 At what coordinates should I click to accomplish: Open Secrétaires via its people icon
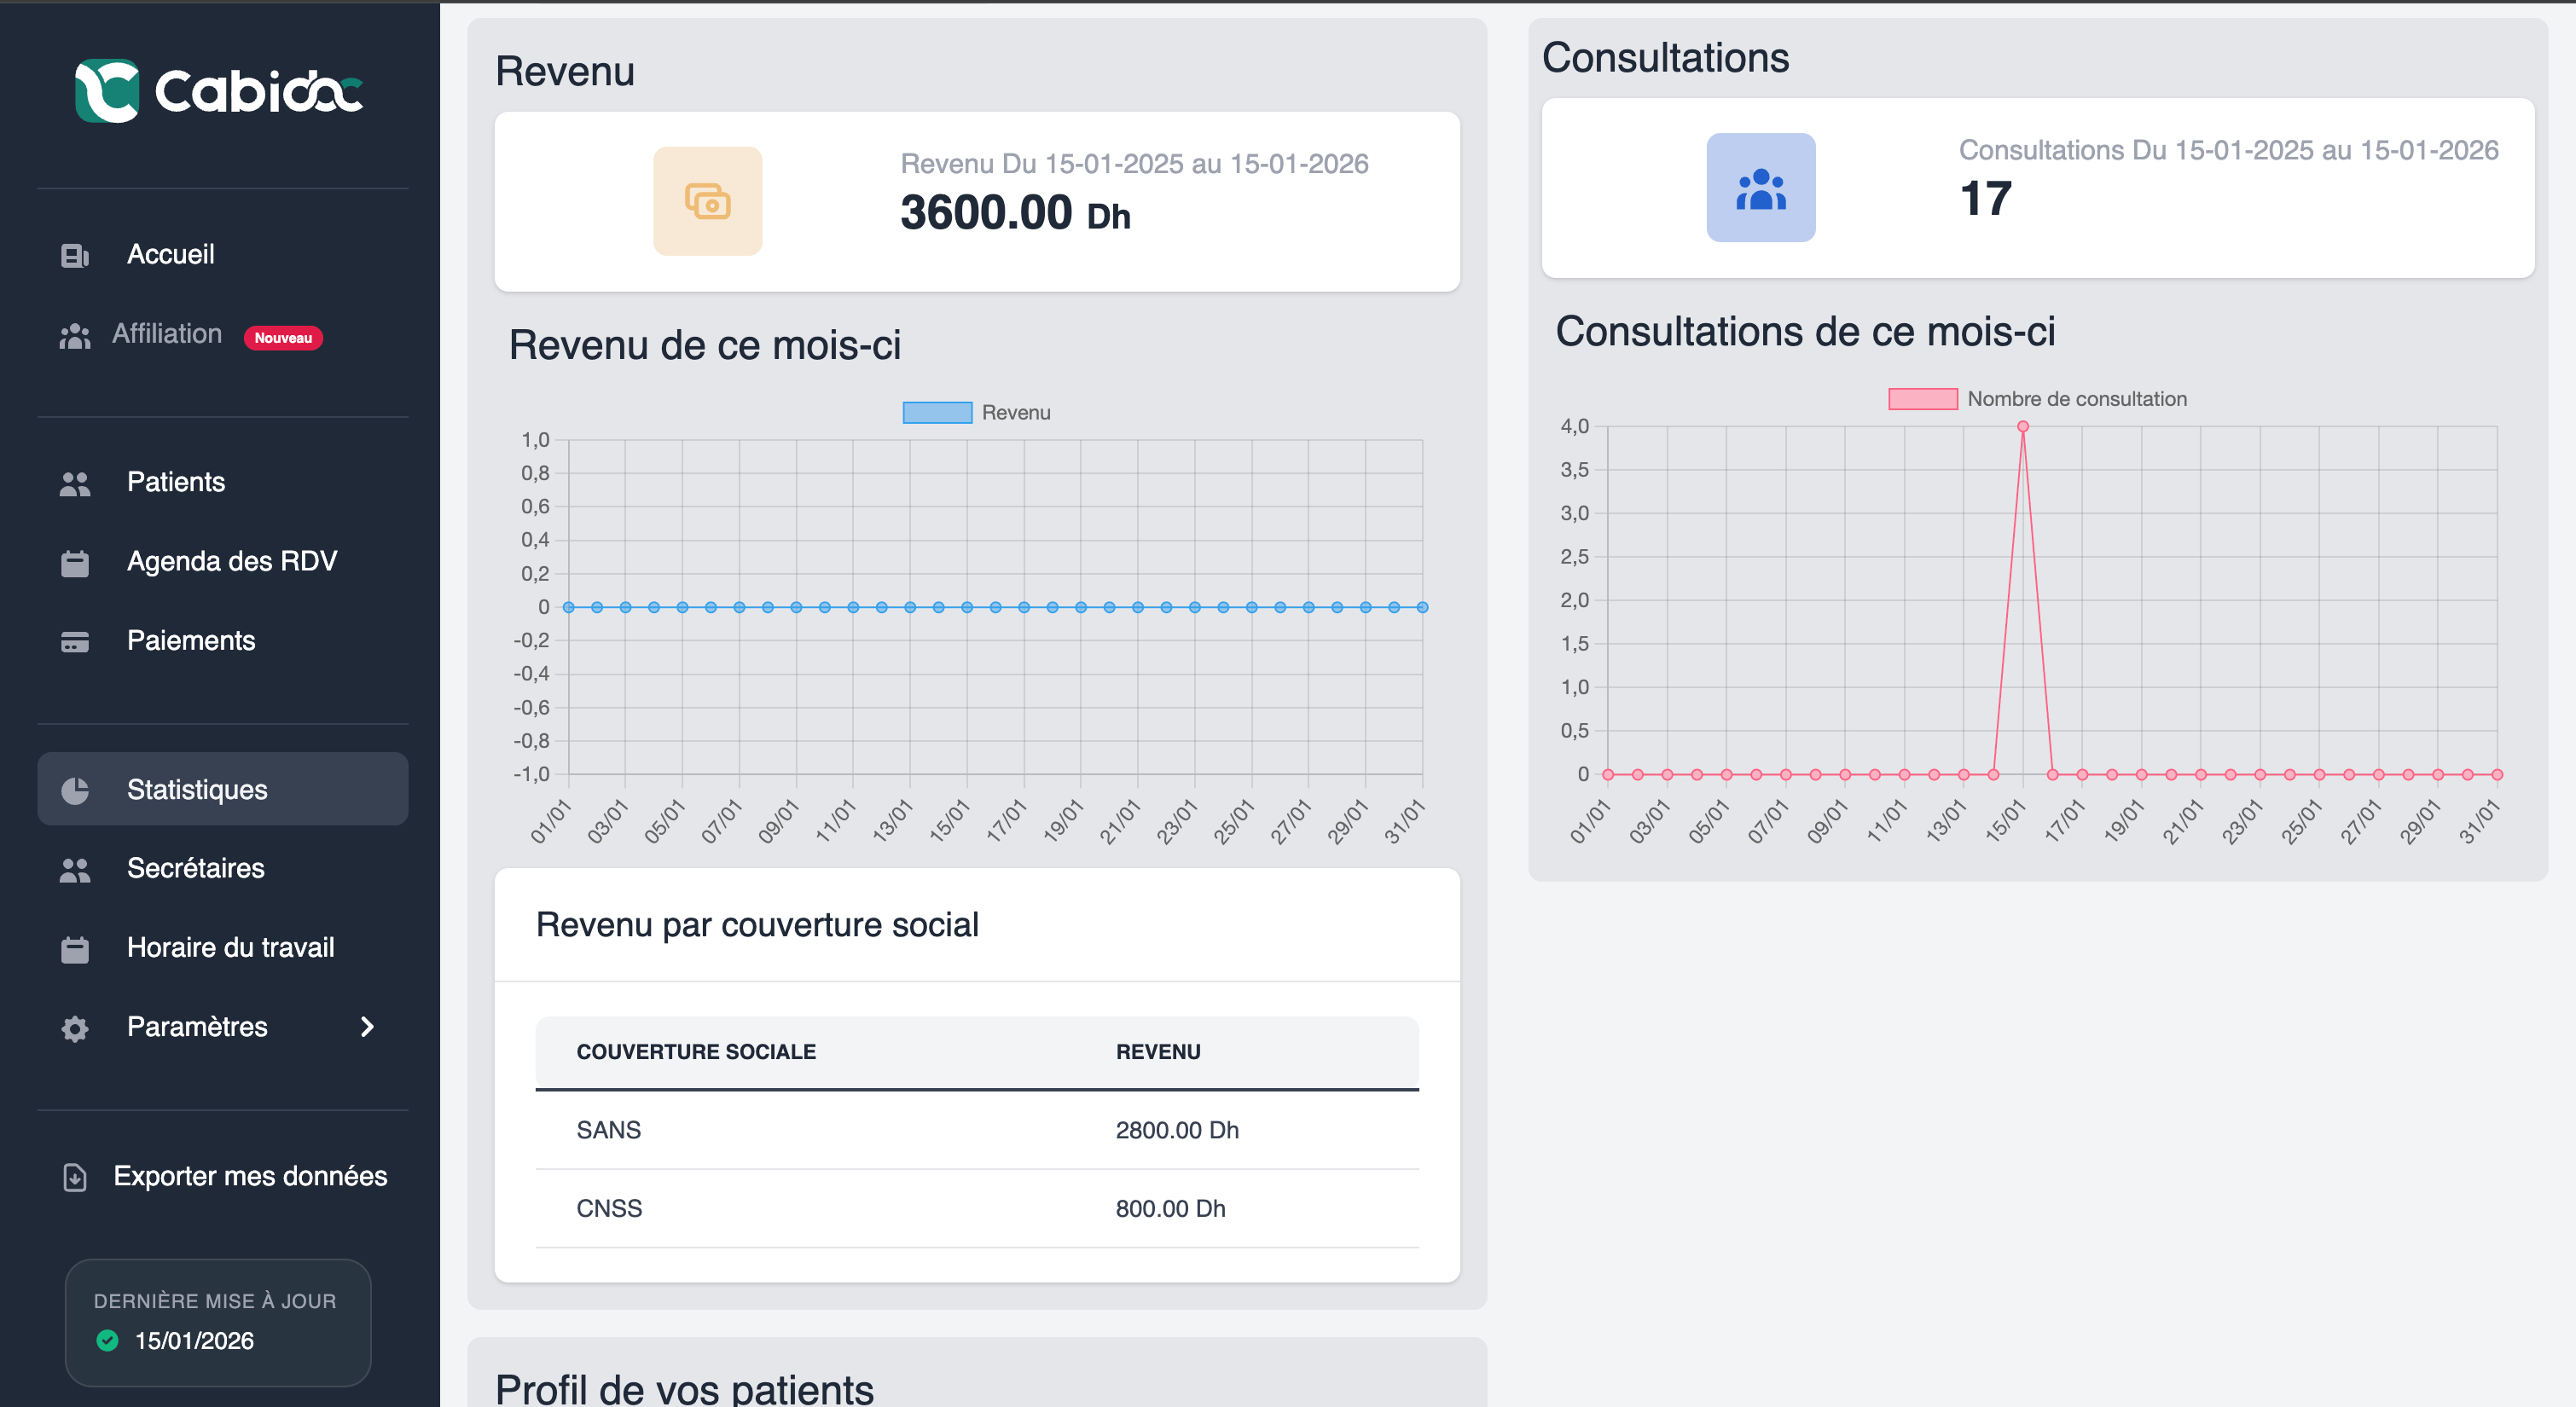coord(74,868)
